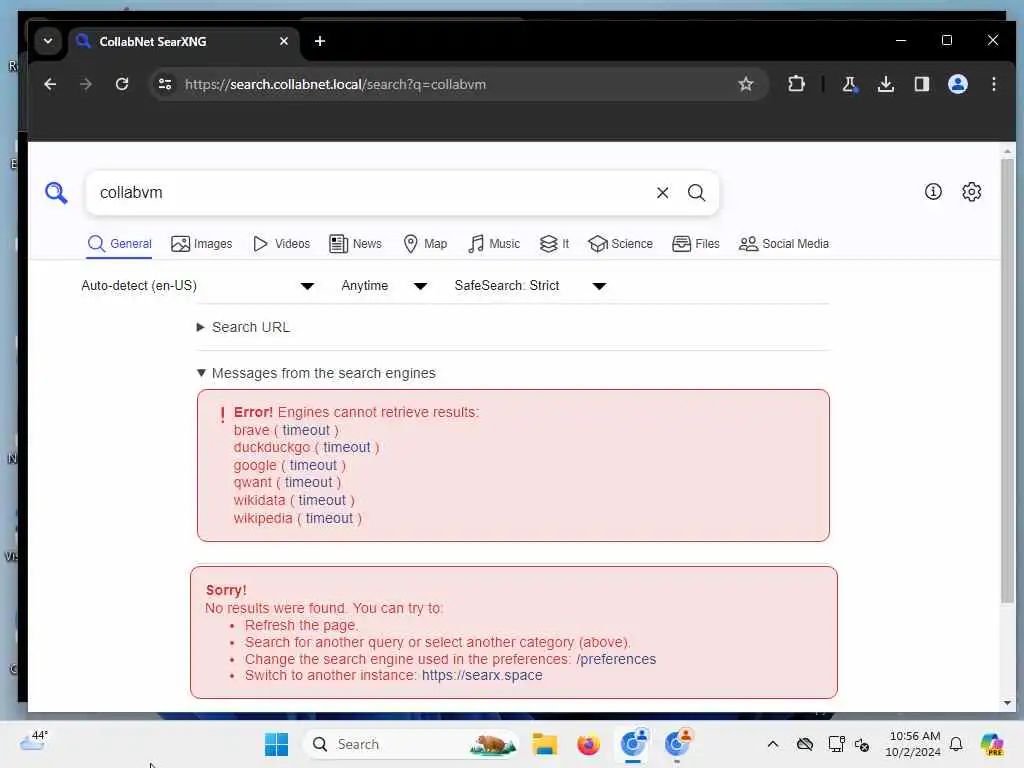Switch to Images category
Viewport: 1024px width, 768px height.
click(x=201, y=244)
